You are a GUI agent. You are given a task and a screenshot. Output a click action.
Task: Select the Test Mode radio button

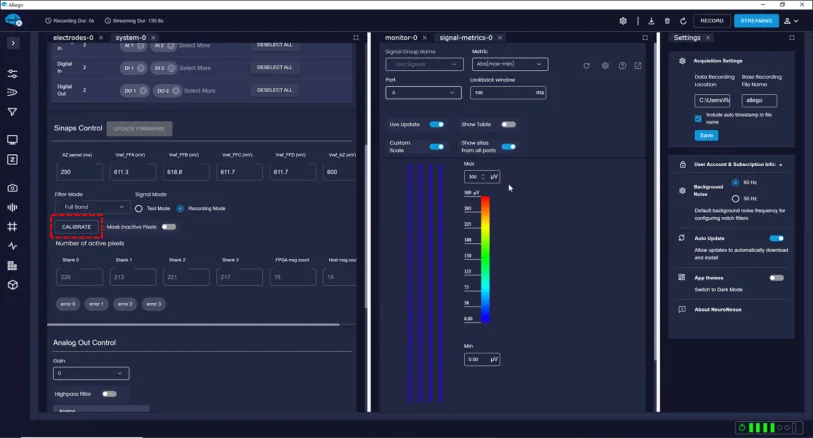(x=139, y=208)
